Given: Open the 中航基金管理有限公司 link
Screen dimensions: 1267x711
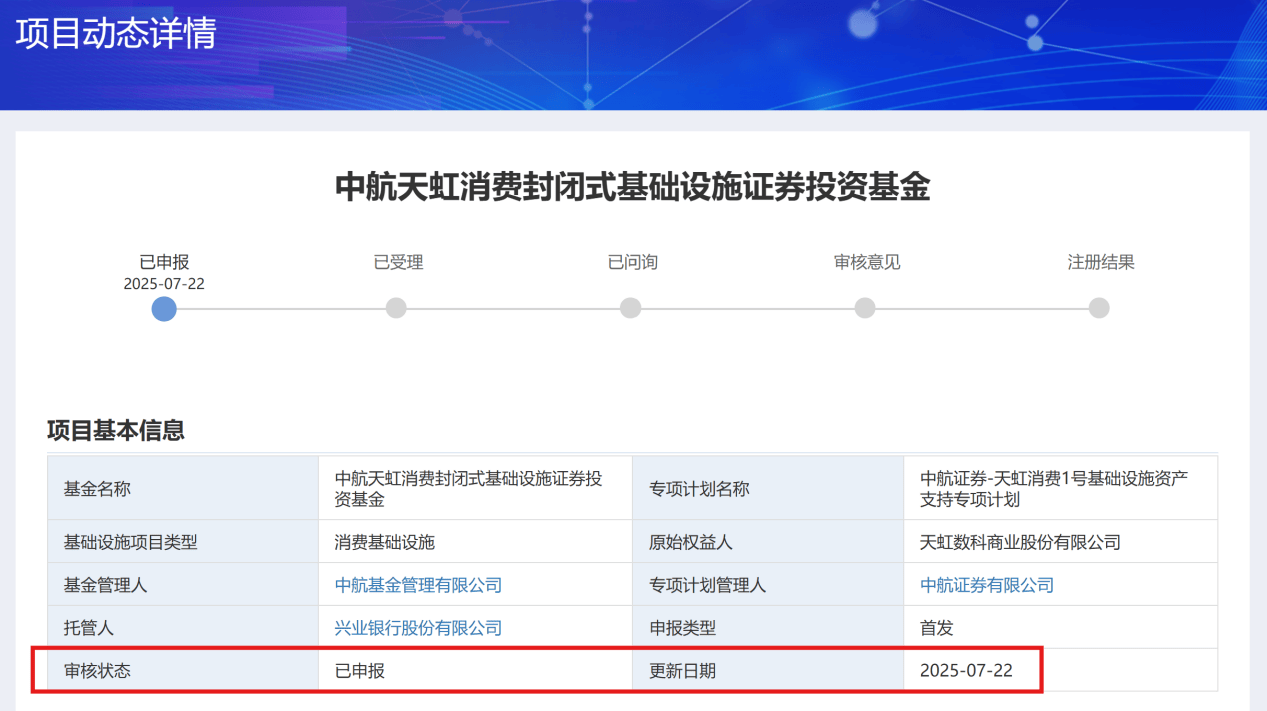Looking at the screenshot, I should point(418,585).
